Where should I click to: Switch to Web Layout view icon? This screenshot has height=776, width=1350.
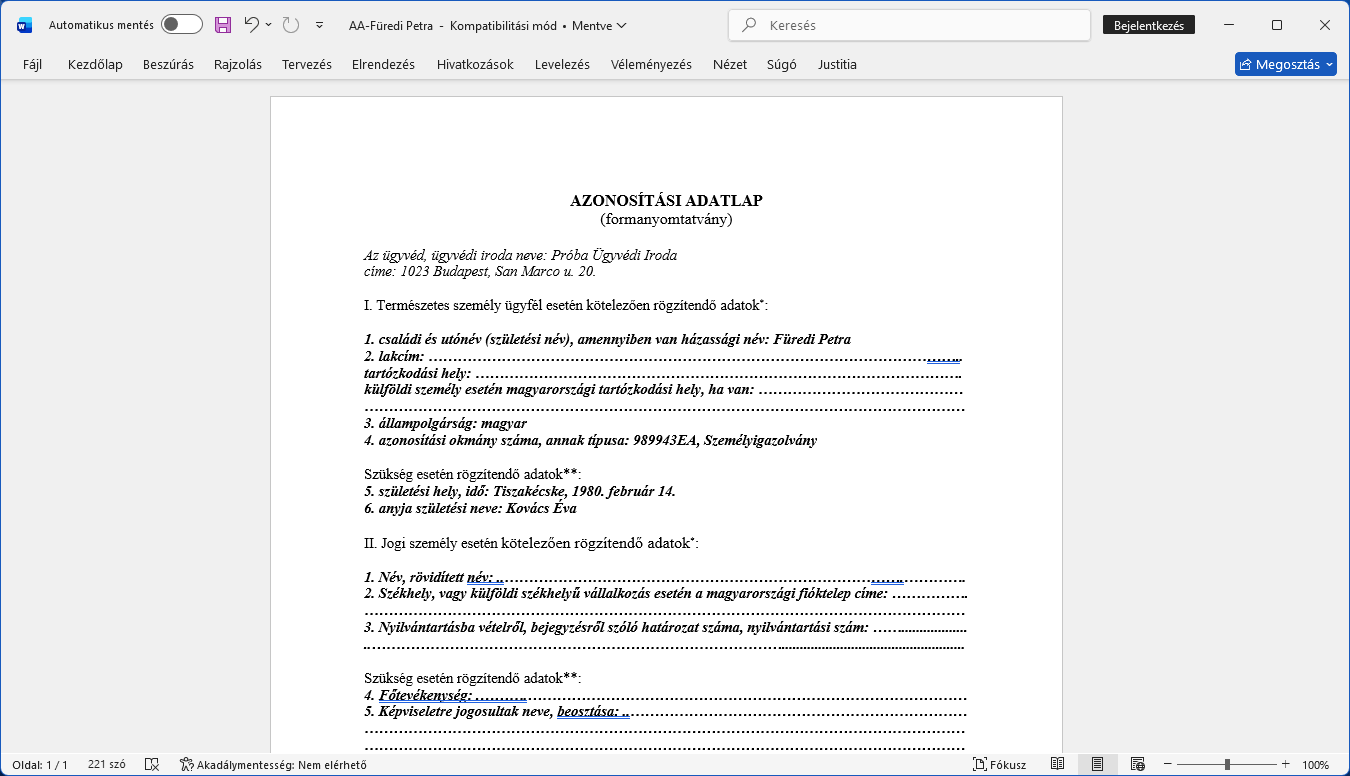(1137, 765)
